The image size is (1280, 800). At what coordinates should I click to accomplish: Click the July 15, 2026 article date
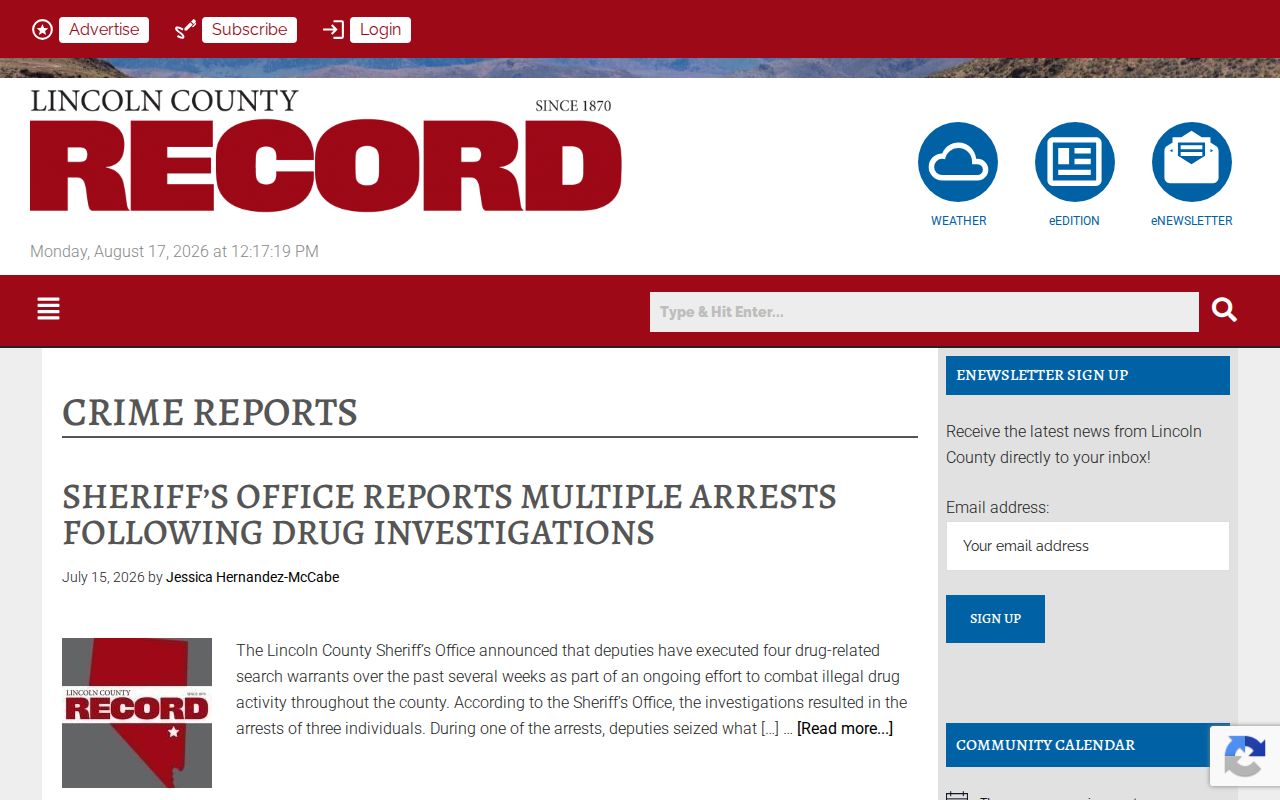(103, 577)
